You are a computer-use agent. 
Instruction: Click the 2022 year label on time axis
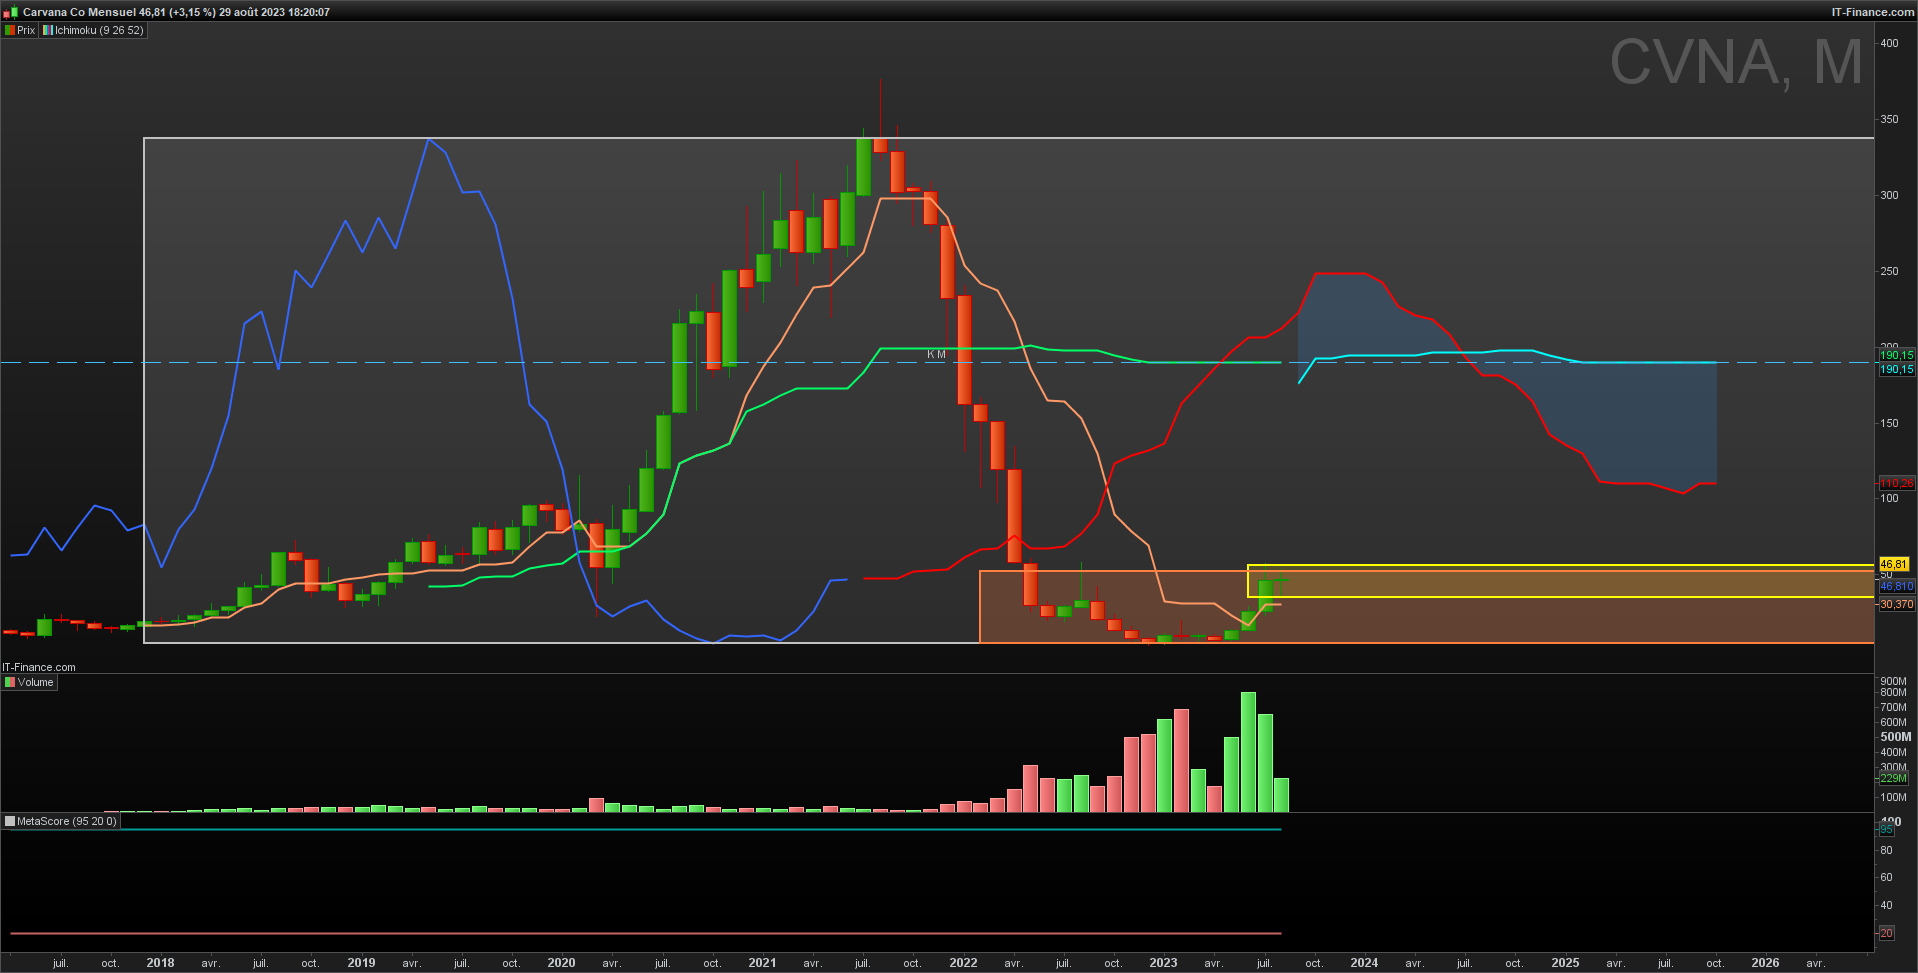click(963, 963)
